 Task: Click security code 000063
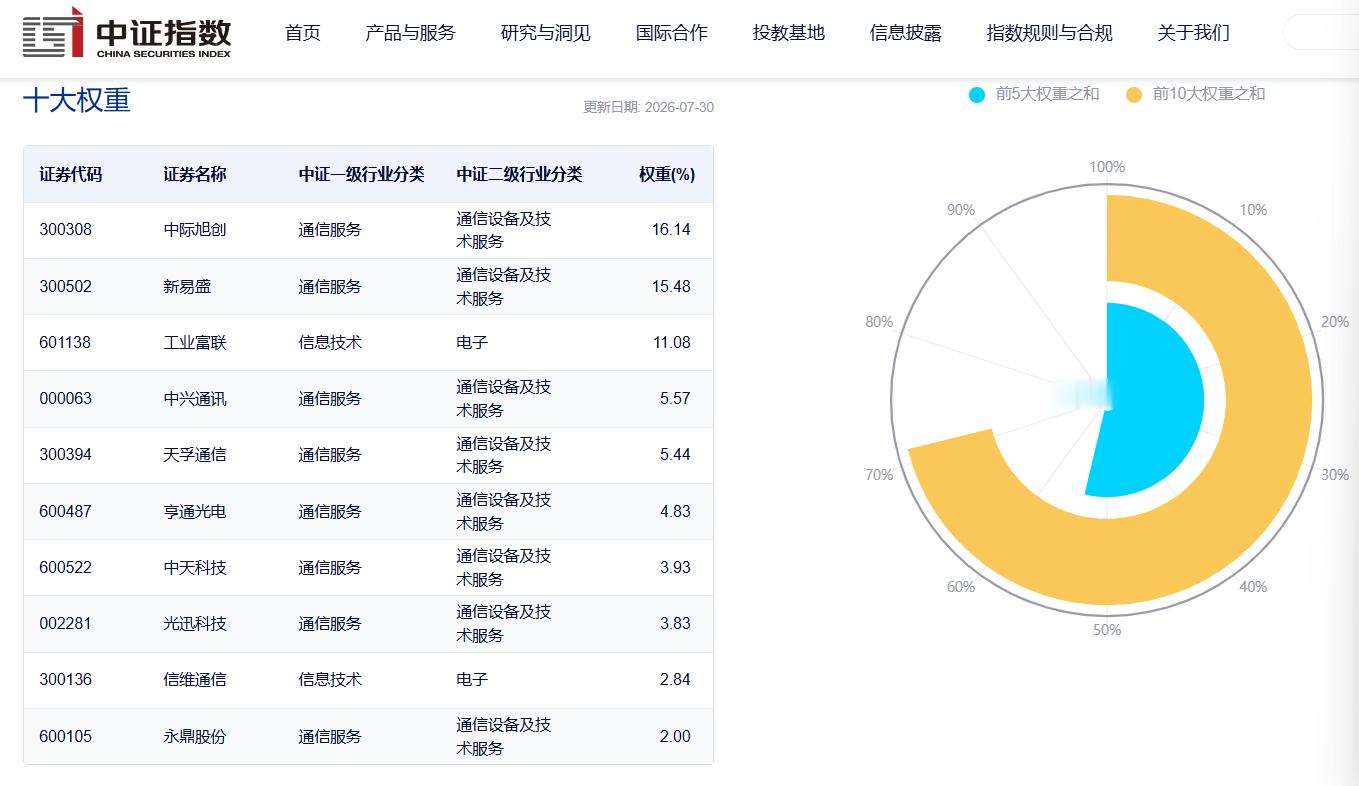[66, 398]
